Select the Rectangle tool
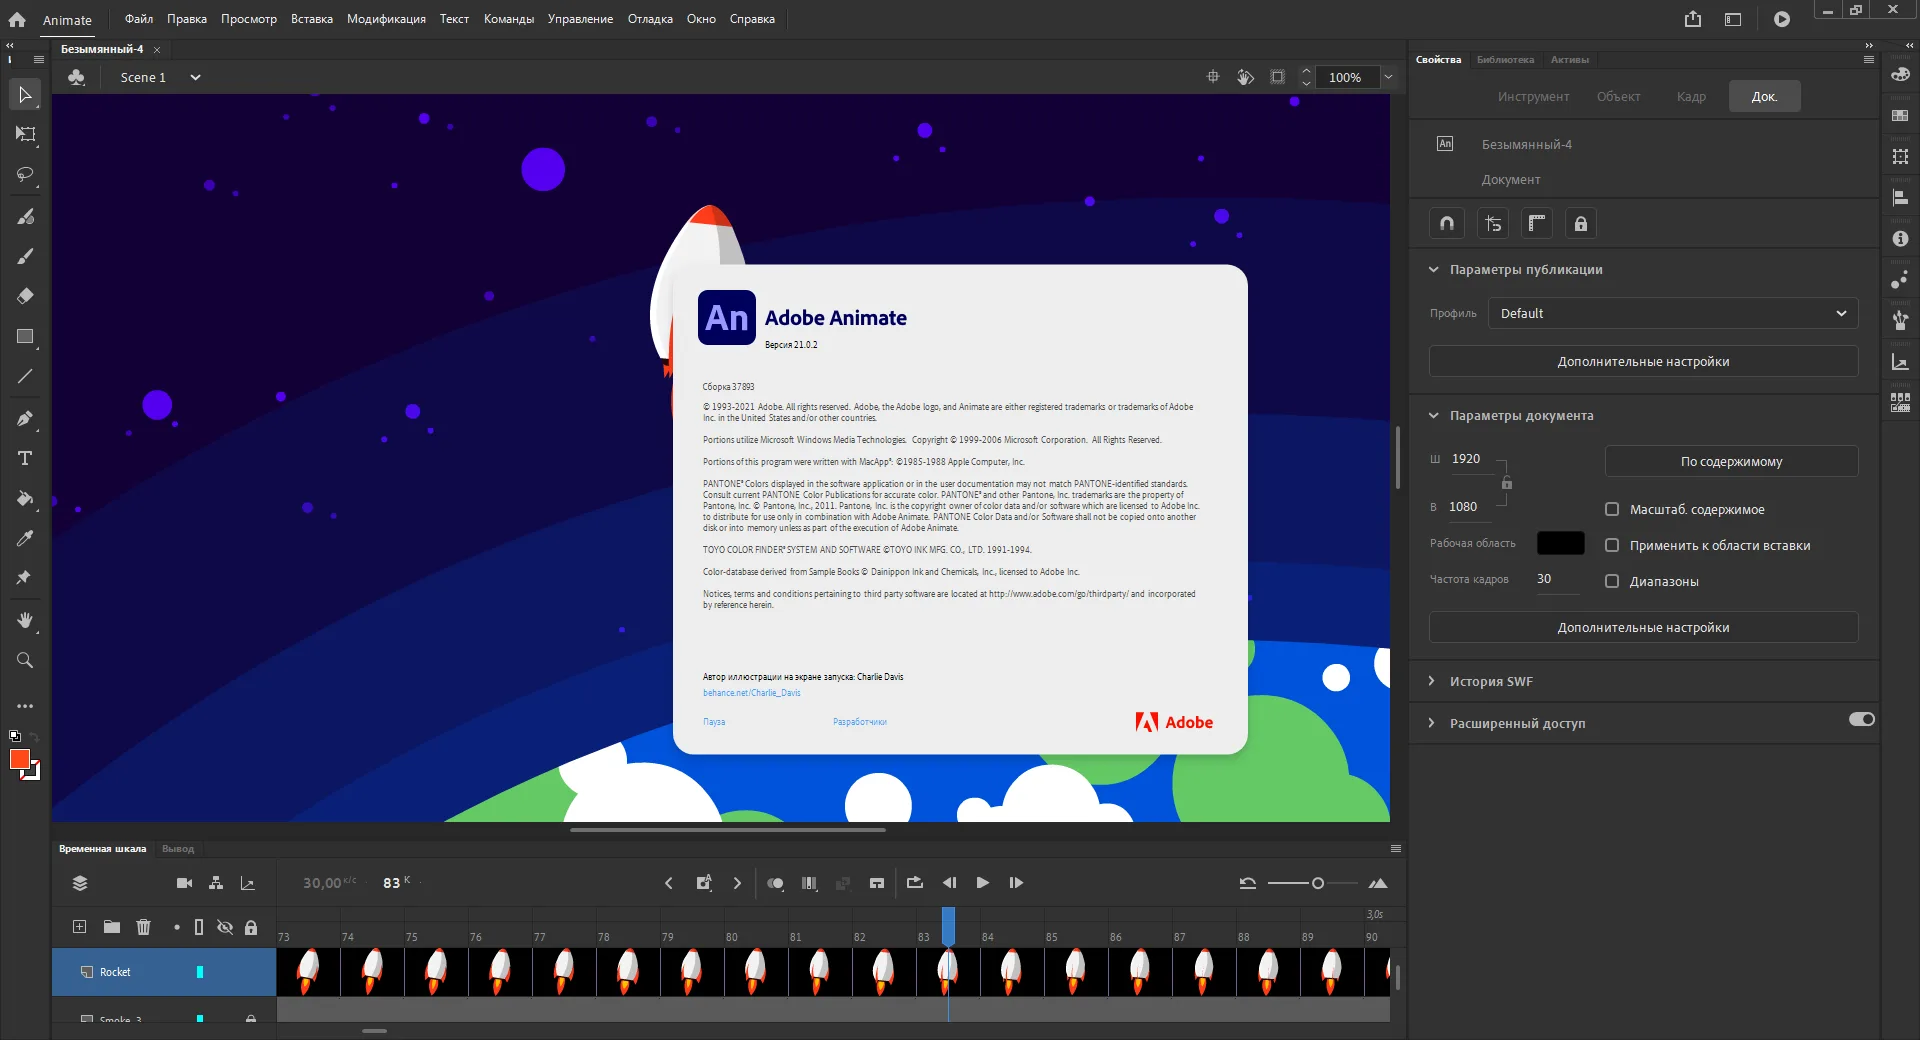This screenshot has width=1920, height=1040. coord(25,337)
